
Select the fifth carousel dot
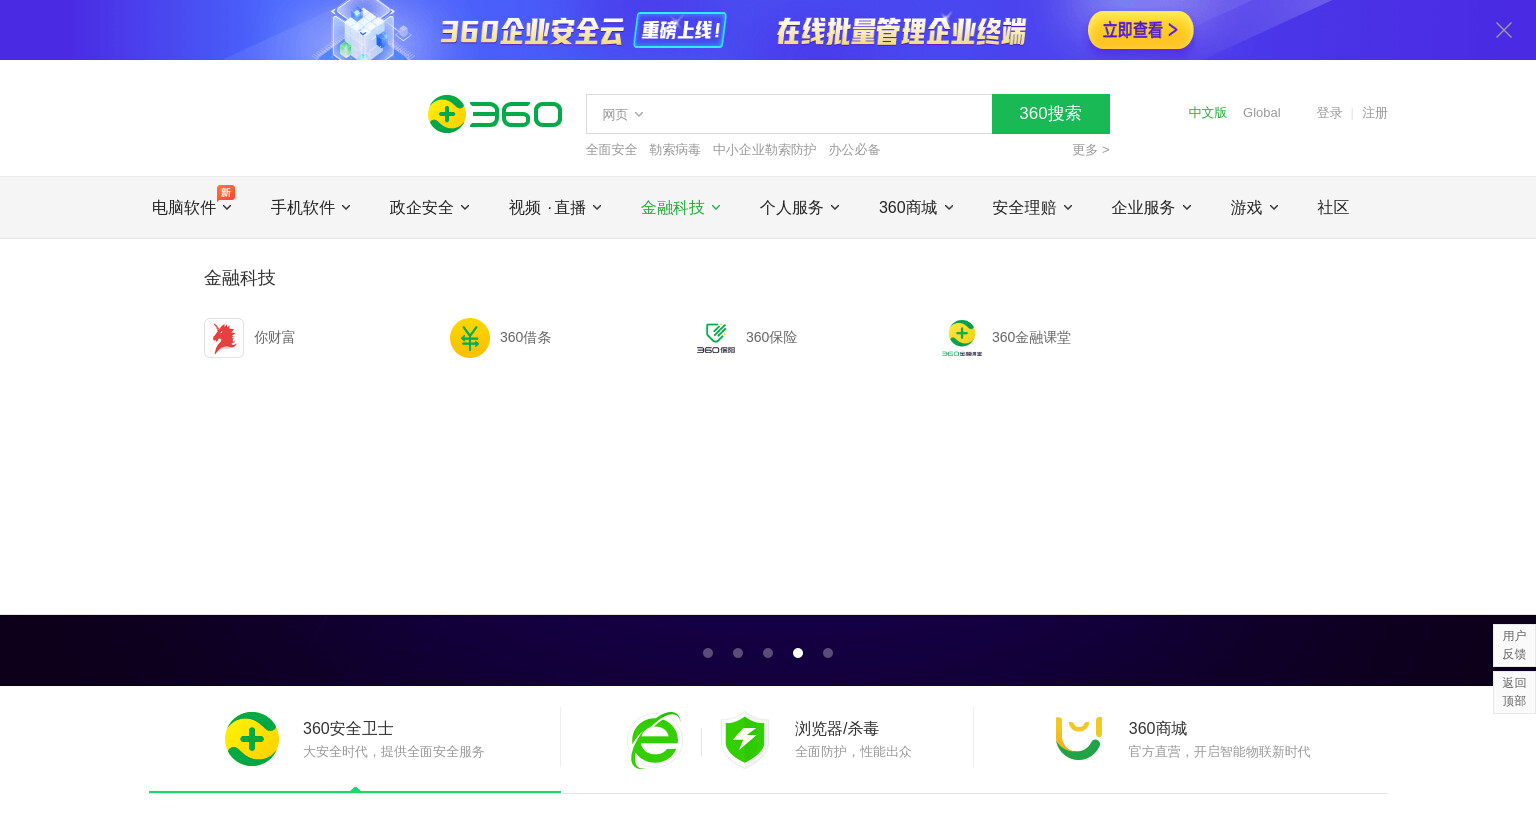(x=828, y=653)
